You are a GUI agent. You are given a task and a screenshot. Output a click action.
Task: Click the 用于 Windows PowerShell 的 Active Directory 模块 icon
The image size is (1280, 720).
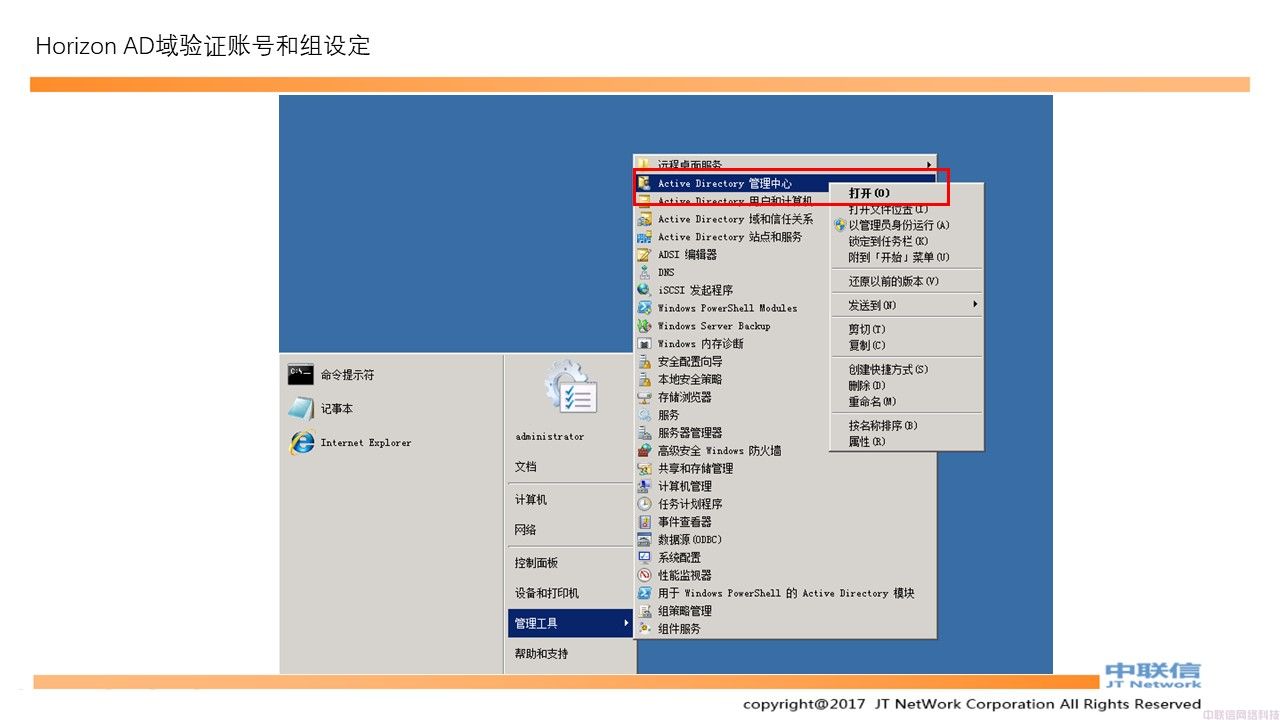click(645, 593)
